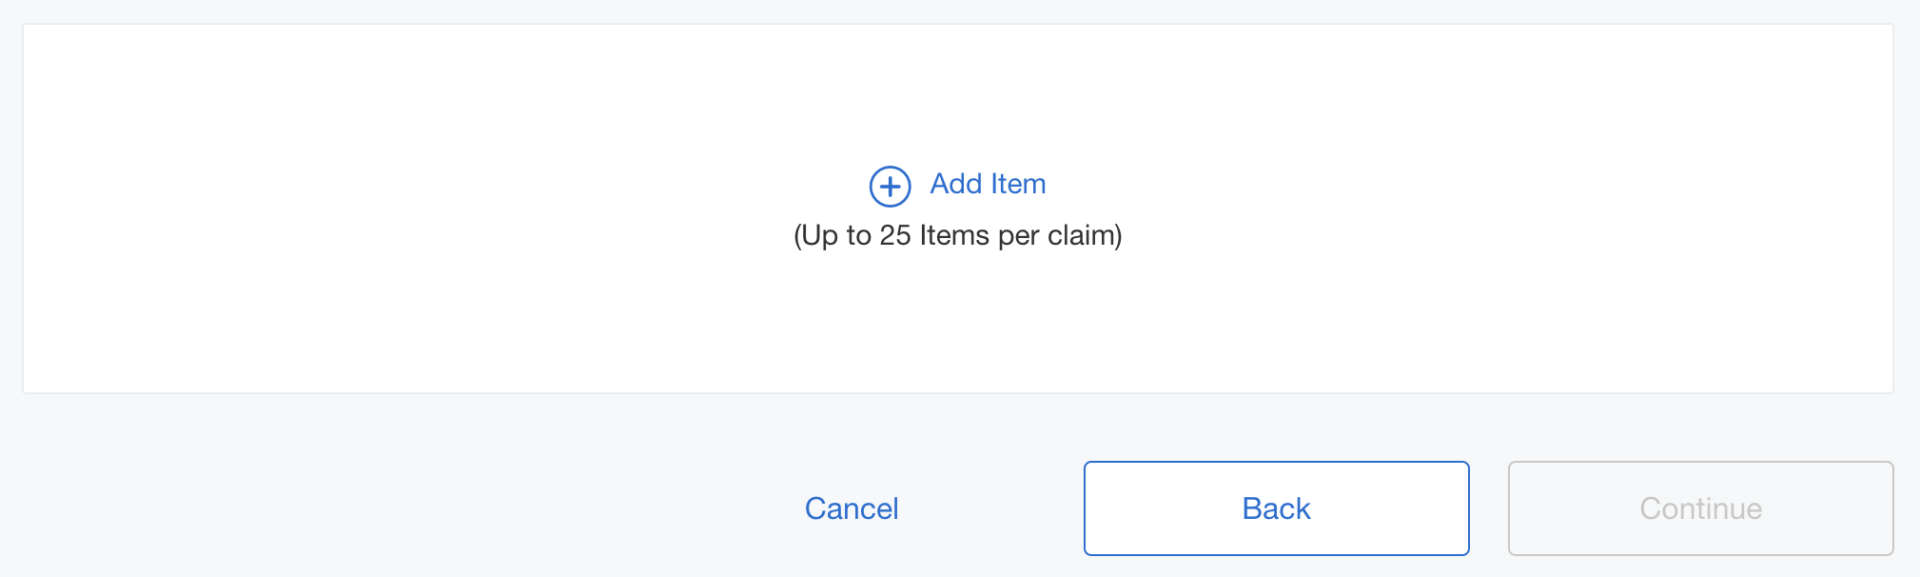This screenshot has height=577, width=1920.
Task: Click the "Up to 25 Items per claim" note
Action: pyautogui.click(x=957, y=236)
